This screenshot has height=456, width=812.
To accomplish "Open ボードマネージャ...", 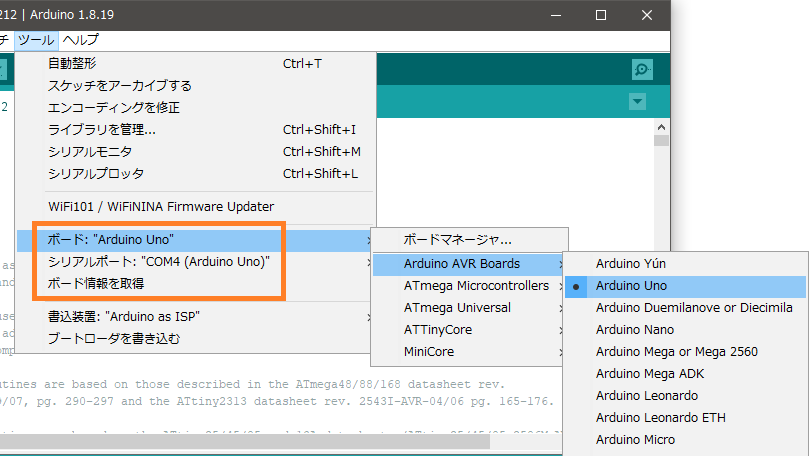I will point(469,240).
